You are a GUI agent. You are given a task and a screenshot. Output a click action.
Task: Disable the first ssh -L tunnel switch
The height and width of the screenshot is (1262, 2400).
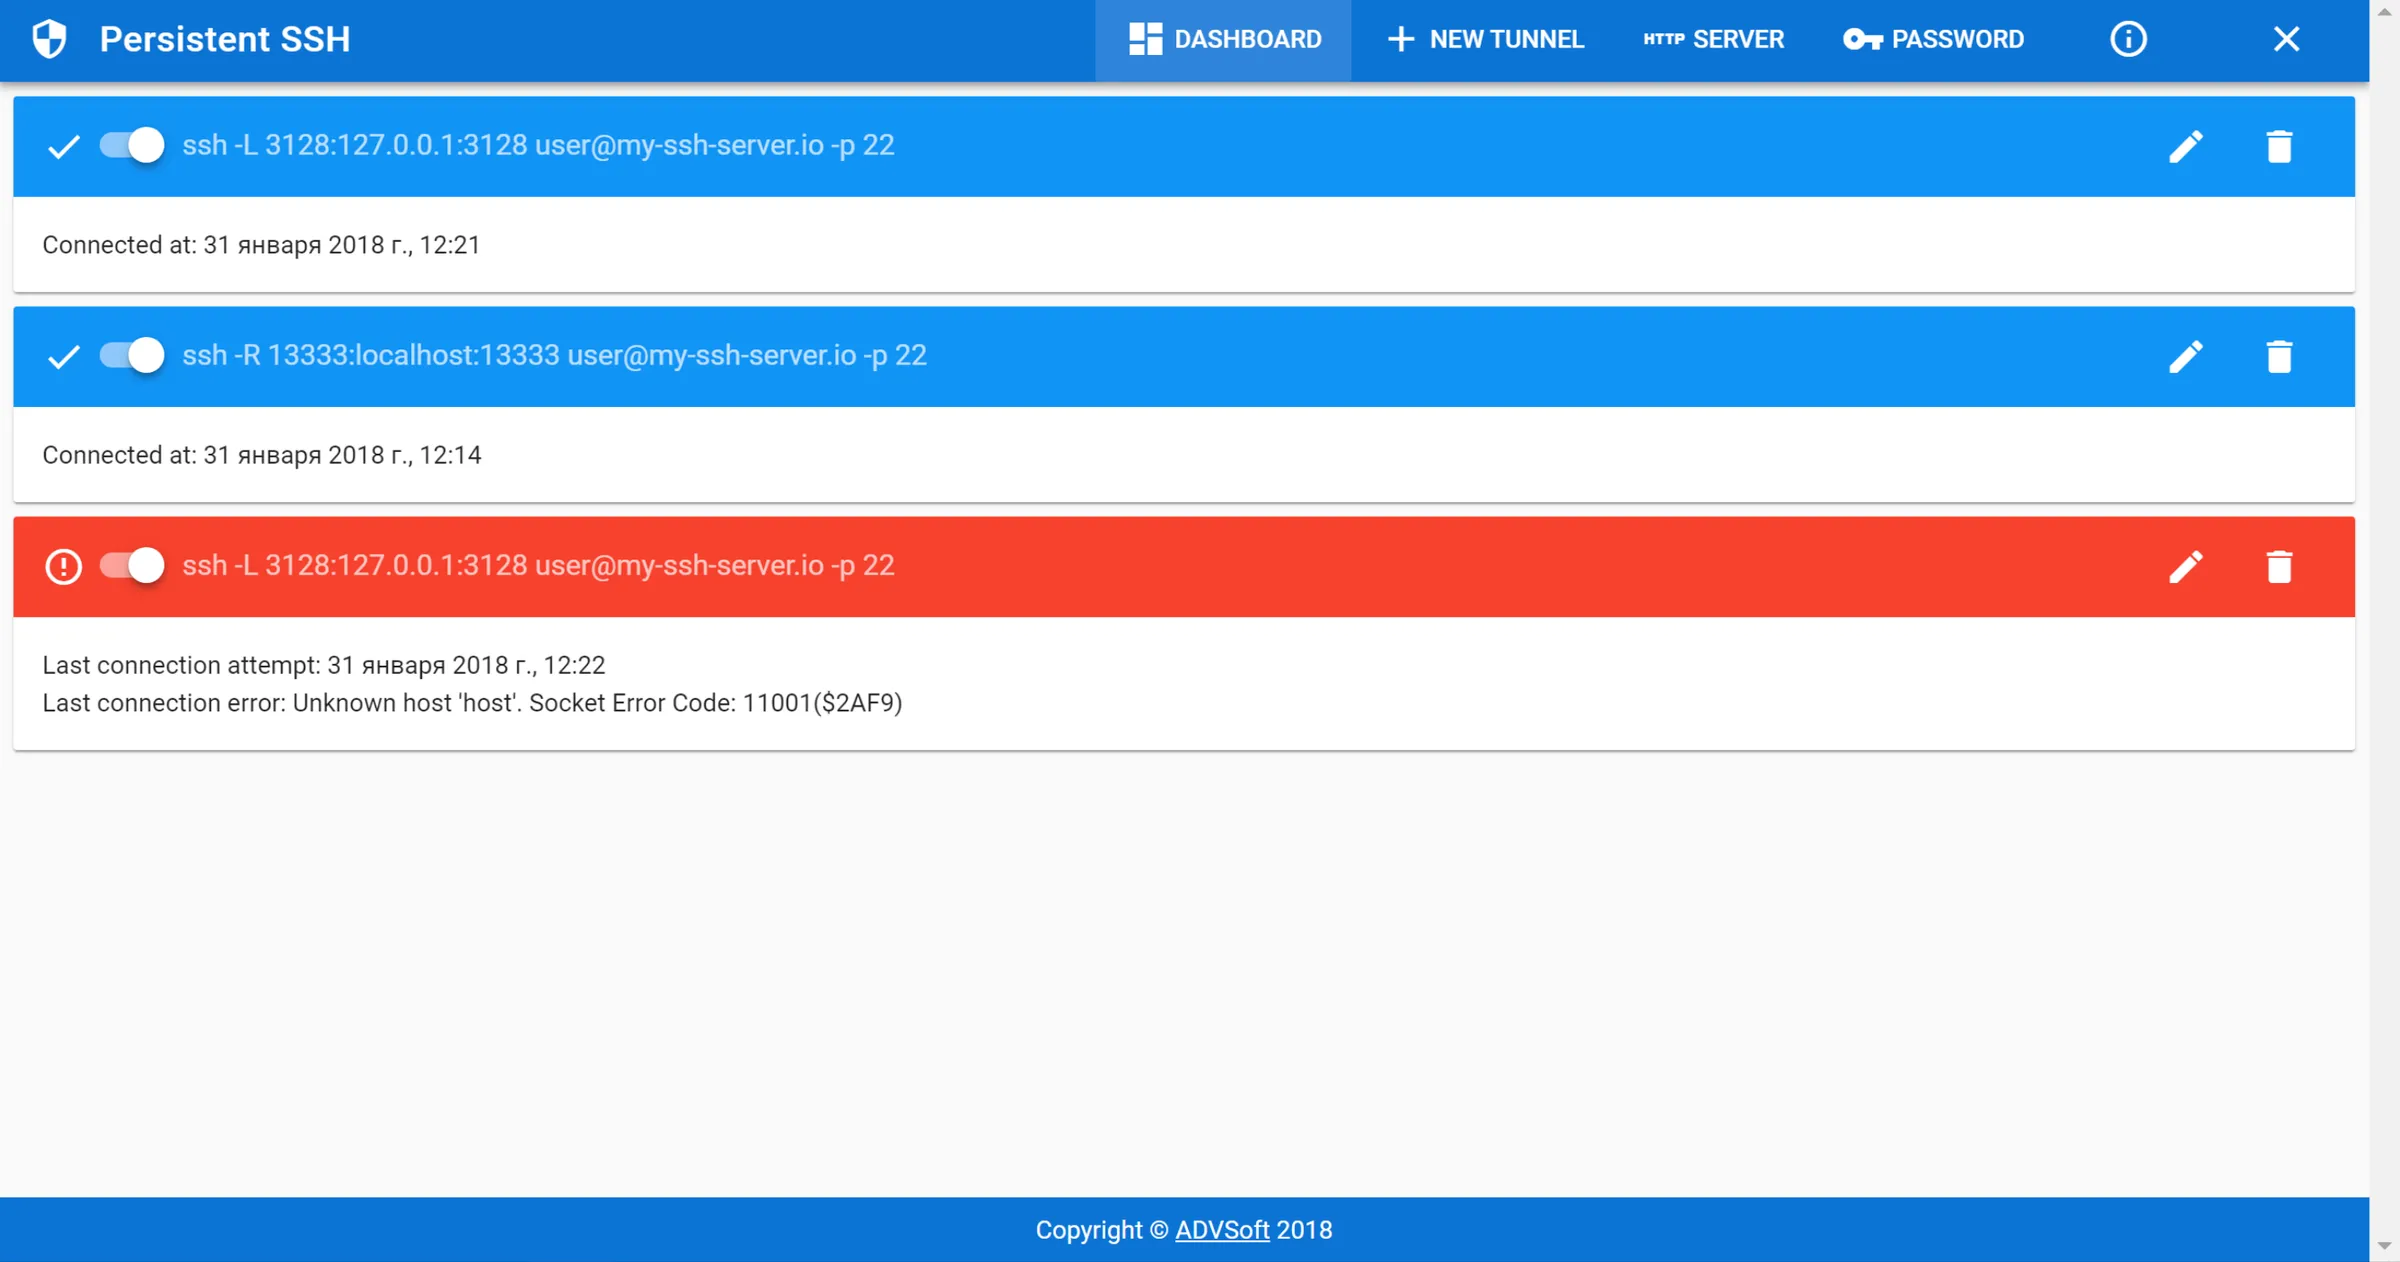pos(131,146)
